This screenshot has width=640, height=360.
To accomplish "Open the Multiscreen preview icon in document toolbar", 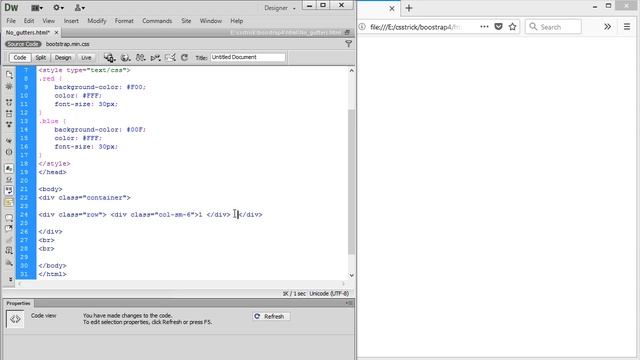I will (x=109, y=58).
